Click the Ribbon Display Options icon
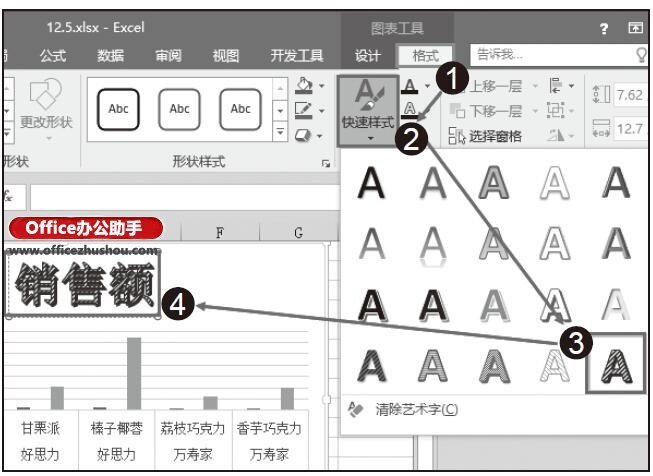This screenshot has width=653, height=476. click(x=635, y=28)
